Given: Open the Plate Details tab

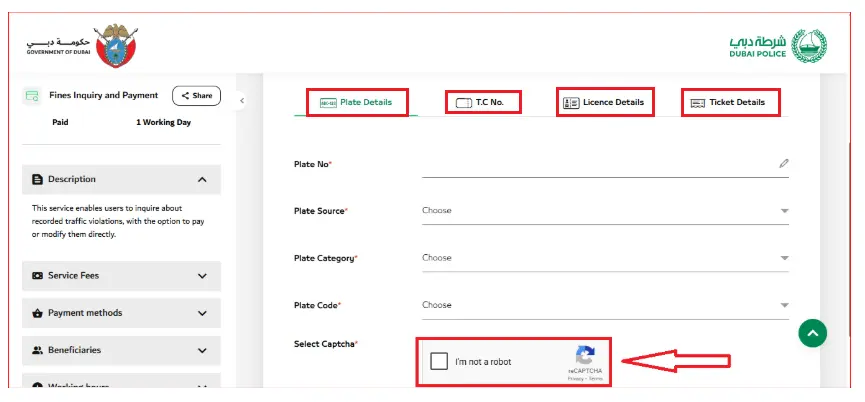Looking at the screenshot, I should pyautogui.click(x=356, y=102).
